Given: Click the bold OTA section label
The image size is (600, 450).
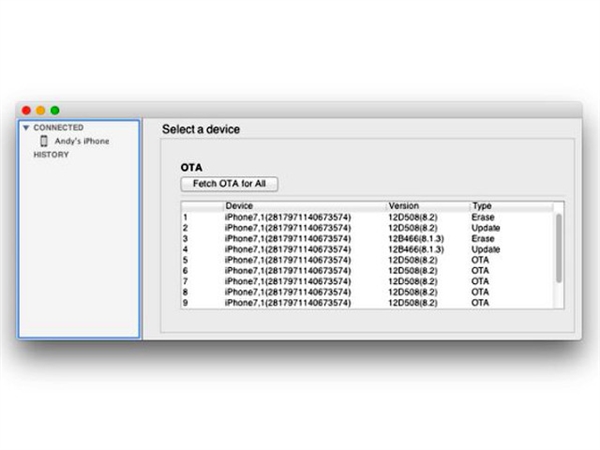Looking at the screenshot, I should tap(191, 168).
